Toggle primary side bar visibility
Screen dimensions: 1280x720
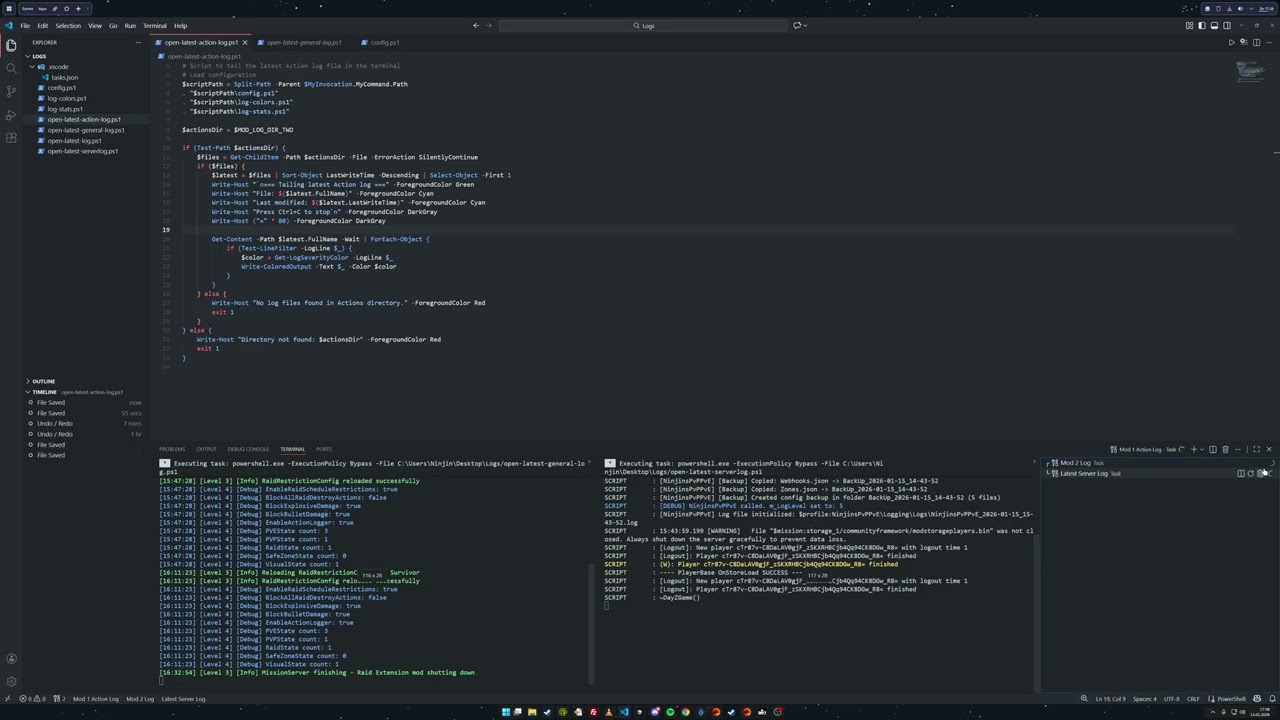1202,25
